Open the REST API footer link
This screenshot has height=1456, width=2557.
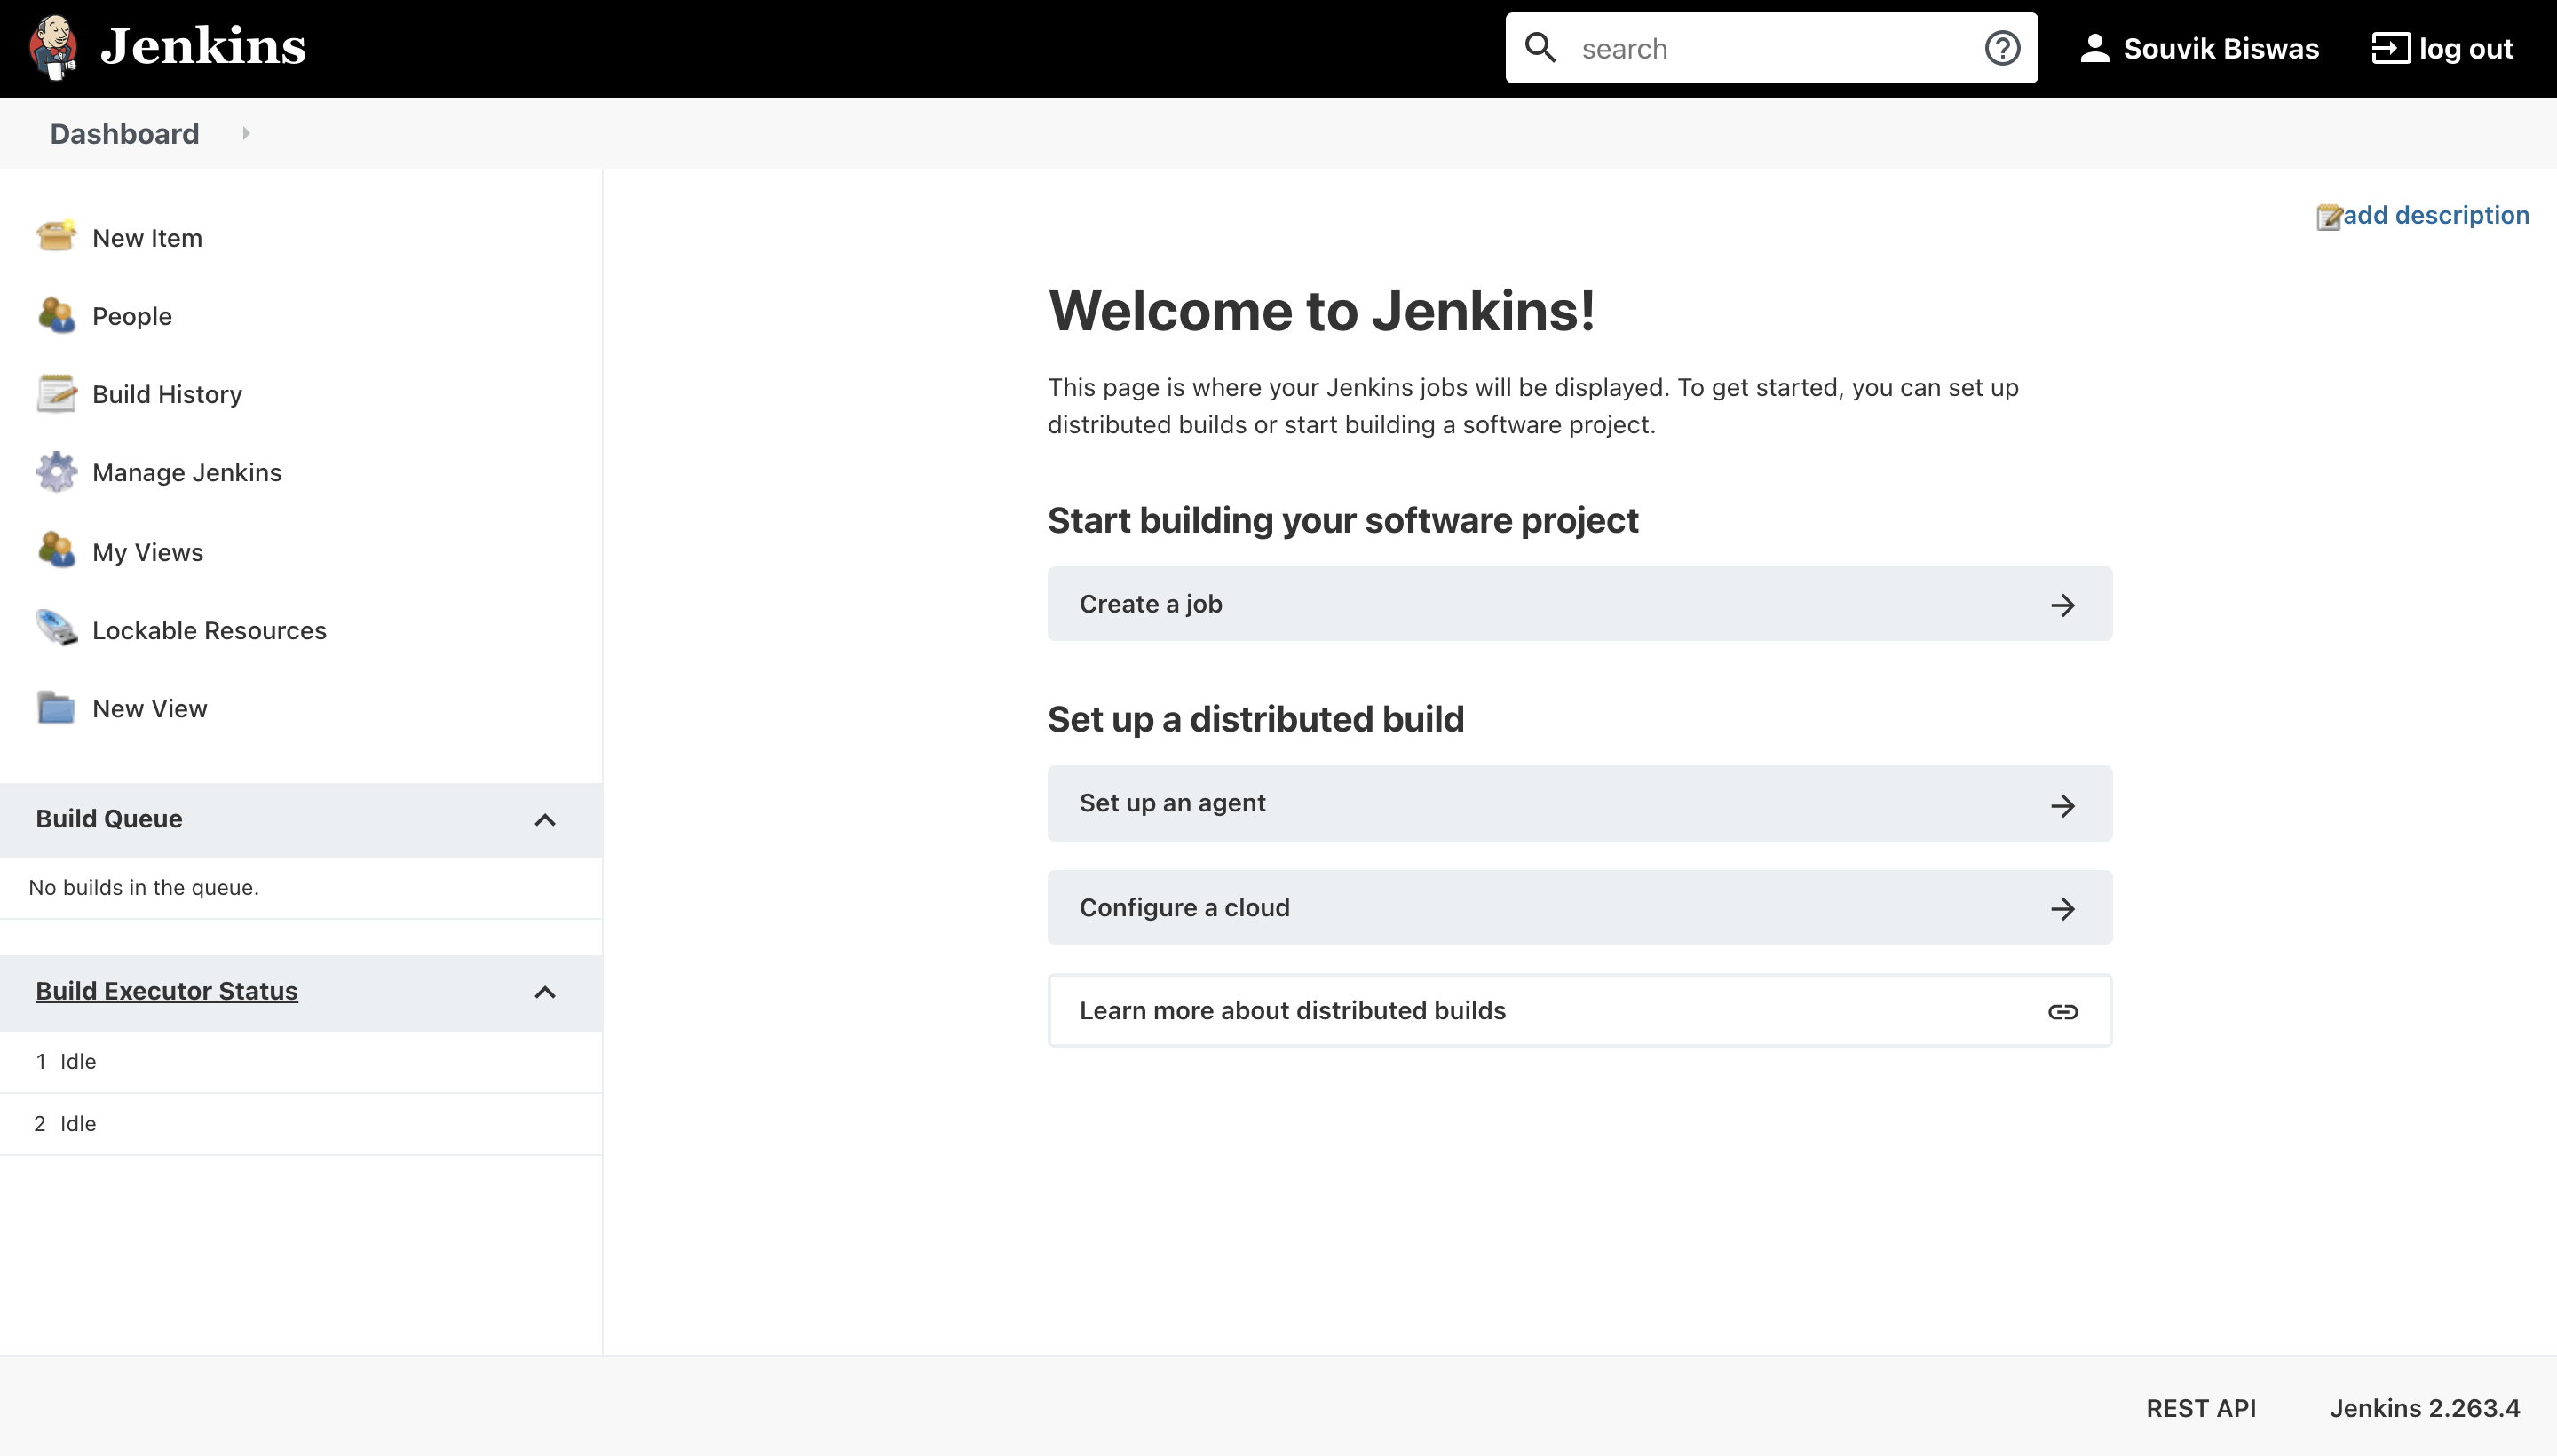click(2201, 1408)
